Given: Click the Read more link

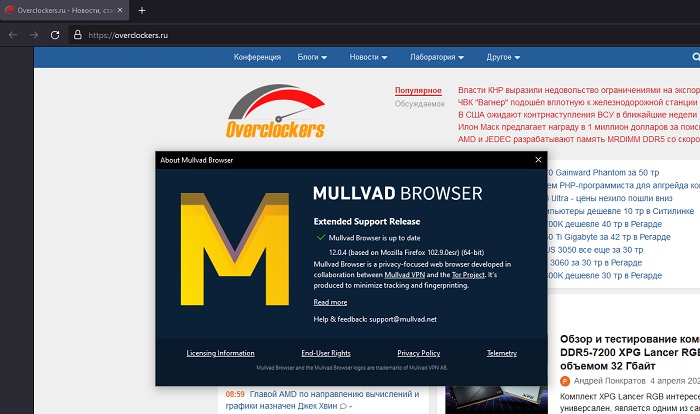Looking at the screenshot, I should coord(330,302).
